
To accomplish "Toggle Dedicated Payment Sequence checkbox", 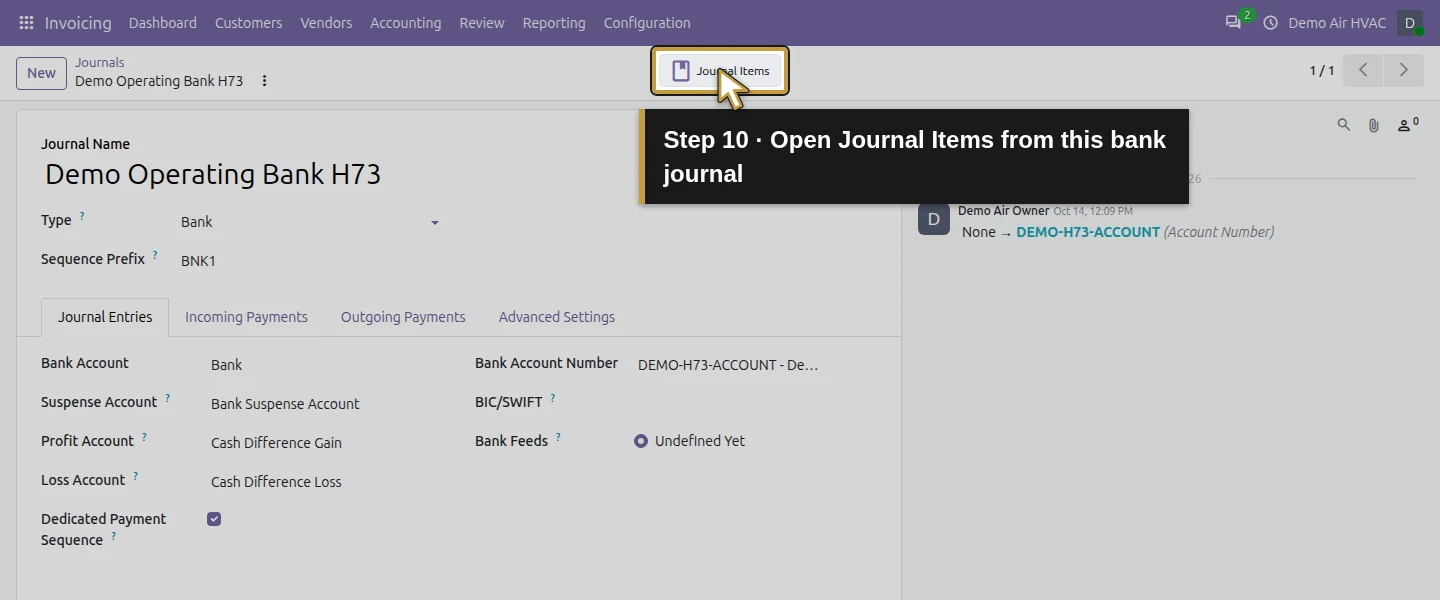I will (x=214, y=519).
